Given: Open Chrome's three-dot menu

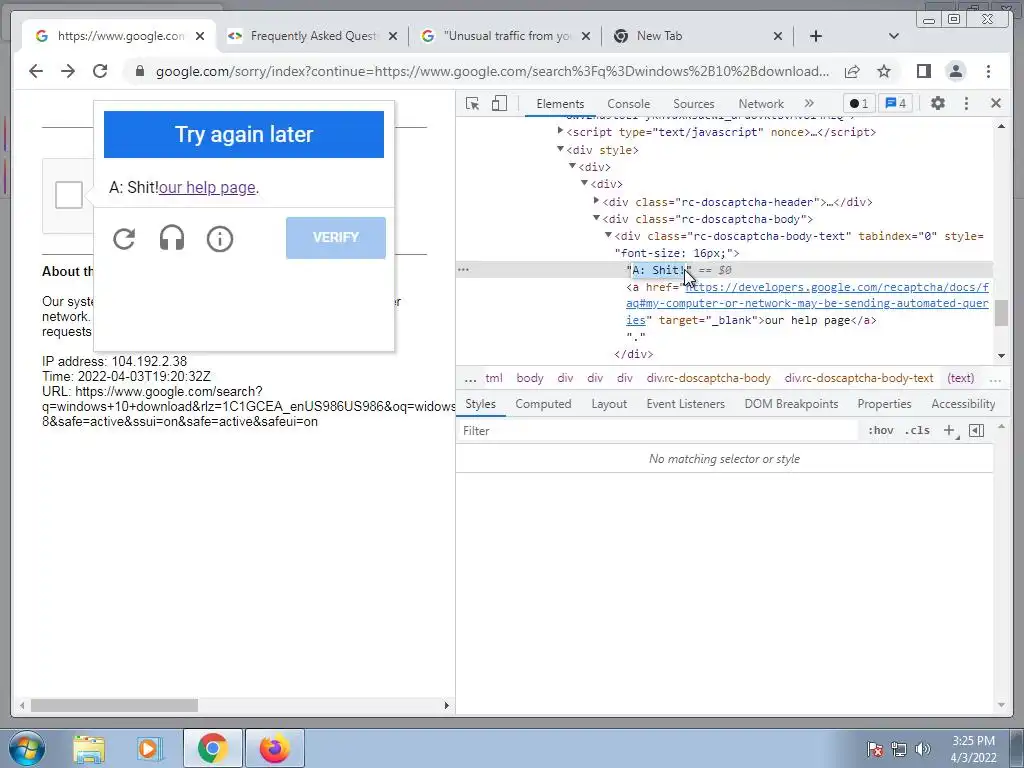Looking at the screenshot, I should 988,71.
